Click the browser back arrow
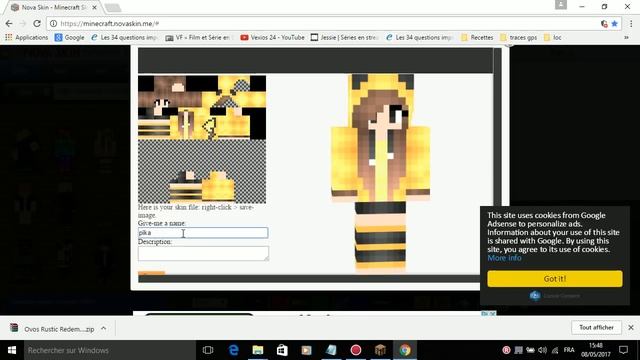Image resolution: width=640 pixels, height=360 pixels. click(9, 24)
